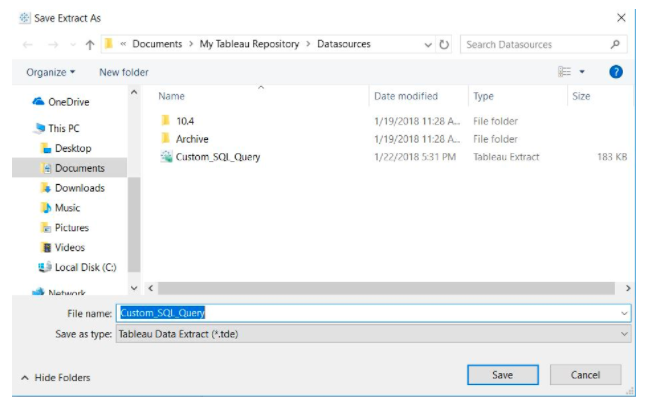Viewport: 648px width, 405px height.
Task: Click the Cancel button
Action: [x=585, y=375]
